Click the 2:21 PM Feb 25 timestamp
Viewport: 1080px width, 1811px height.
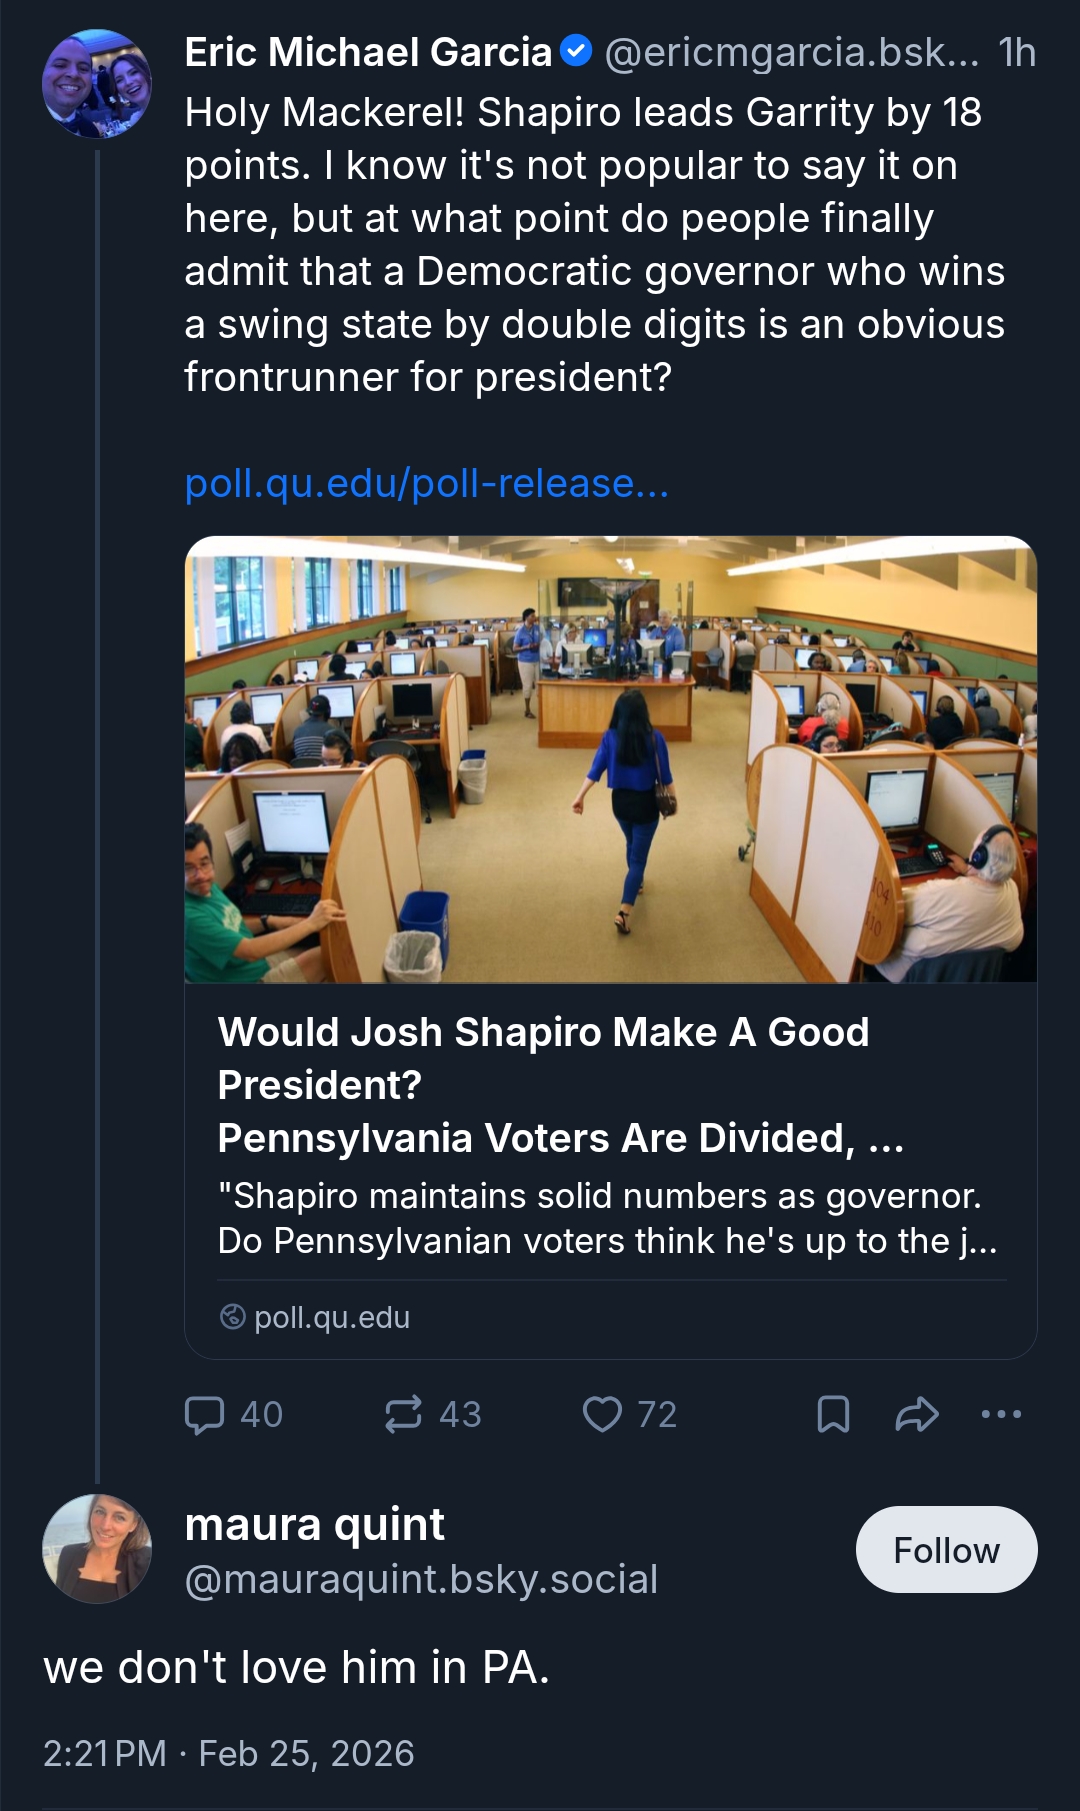[228, 1753]
